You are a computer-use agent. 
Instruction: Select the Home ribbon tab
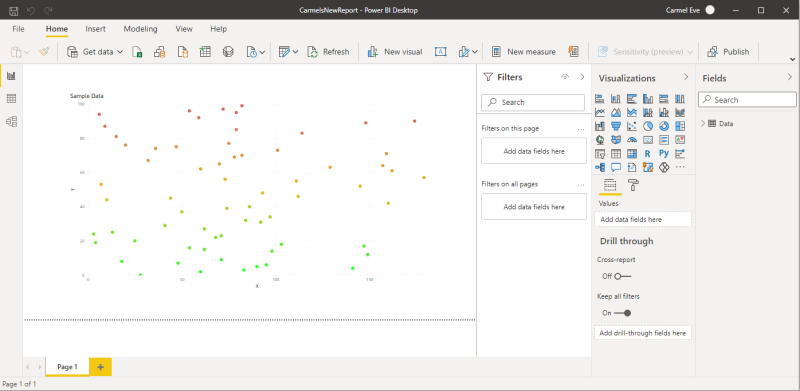(x=57, y=29)
